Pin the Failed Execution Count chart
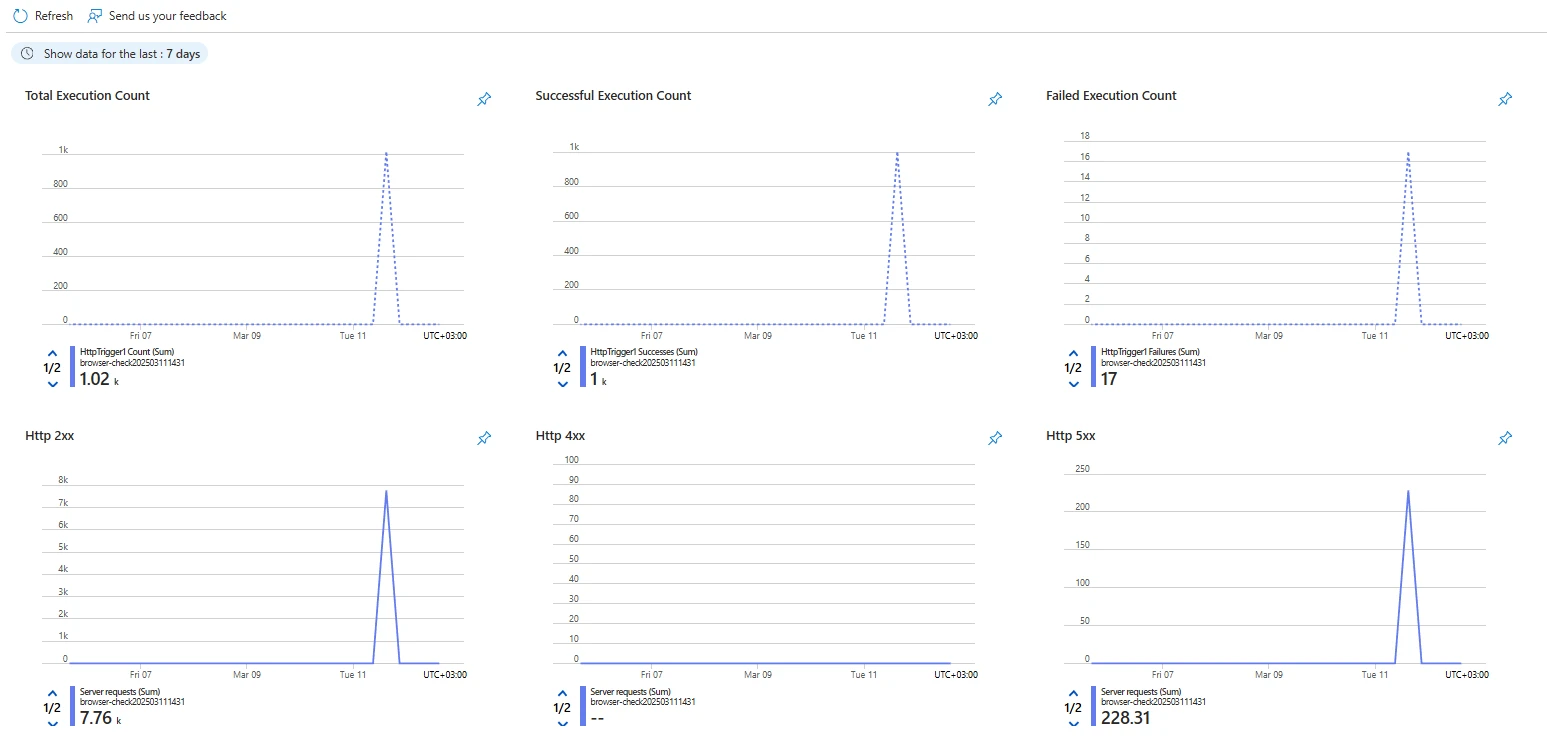 1505,99
